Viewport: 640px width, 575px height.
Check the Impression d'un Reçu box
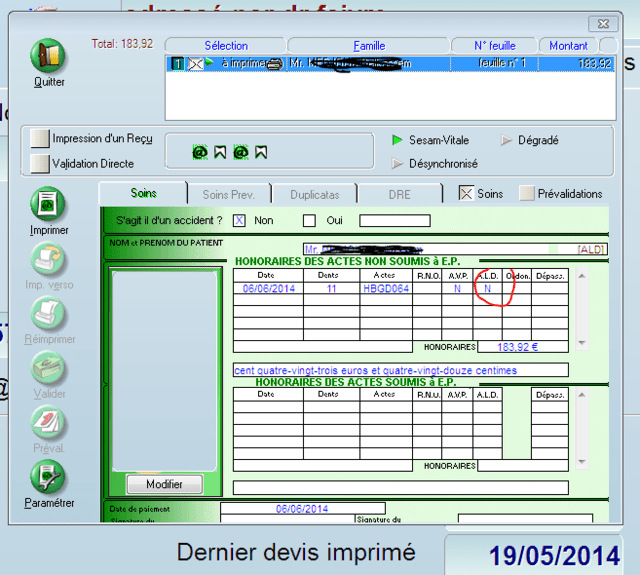(x=40, y=139)
